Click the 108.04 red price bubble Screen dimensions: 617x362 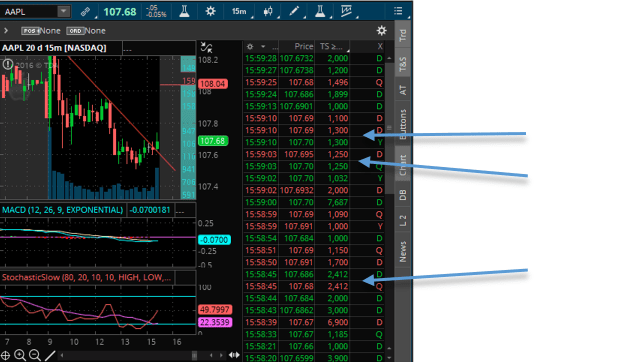213,84
